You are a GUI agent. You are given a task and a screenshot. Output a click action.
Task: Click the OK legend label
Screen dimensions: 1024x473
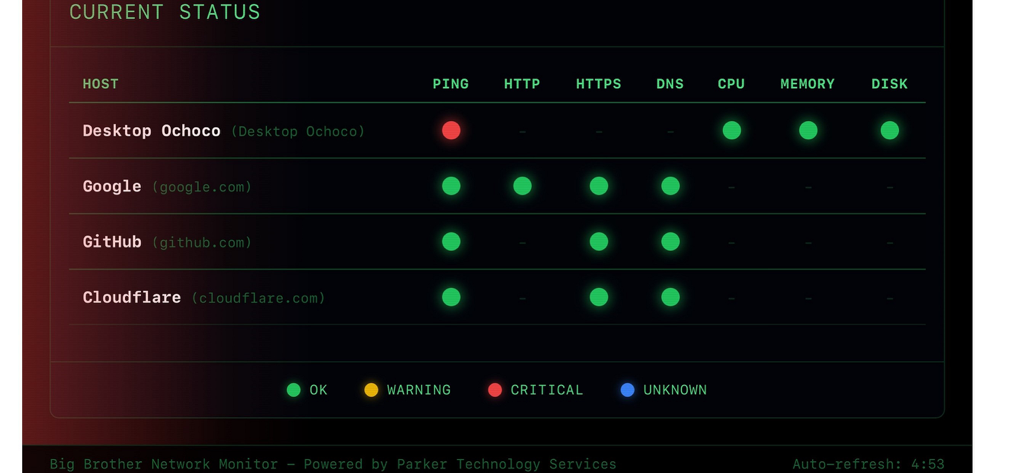click(x=319, y=390)
